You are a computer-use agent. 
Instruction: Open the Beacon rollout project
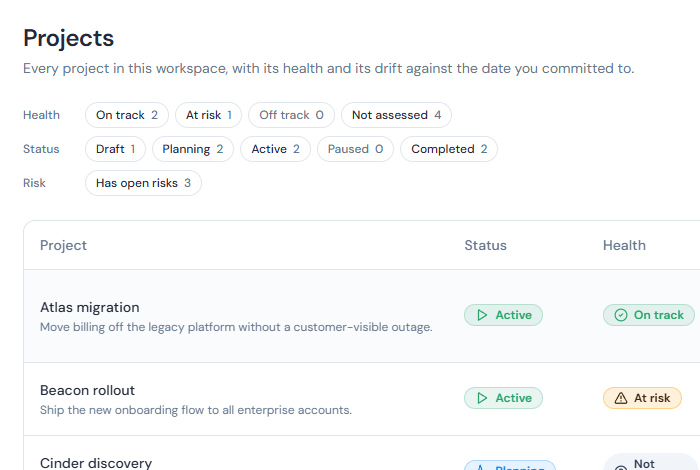[x=88, y=391]
